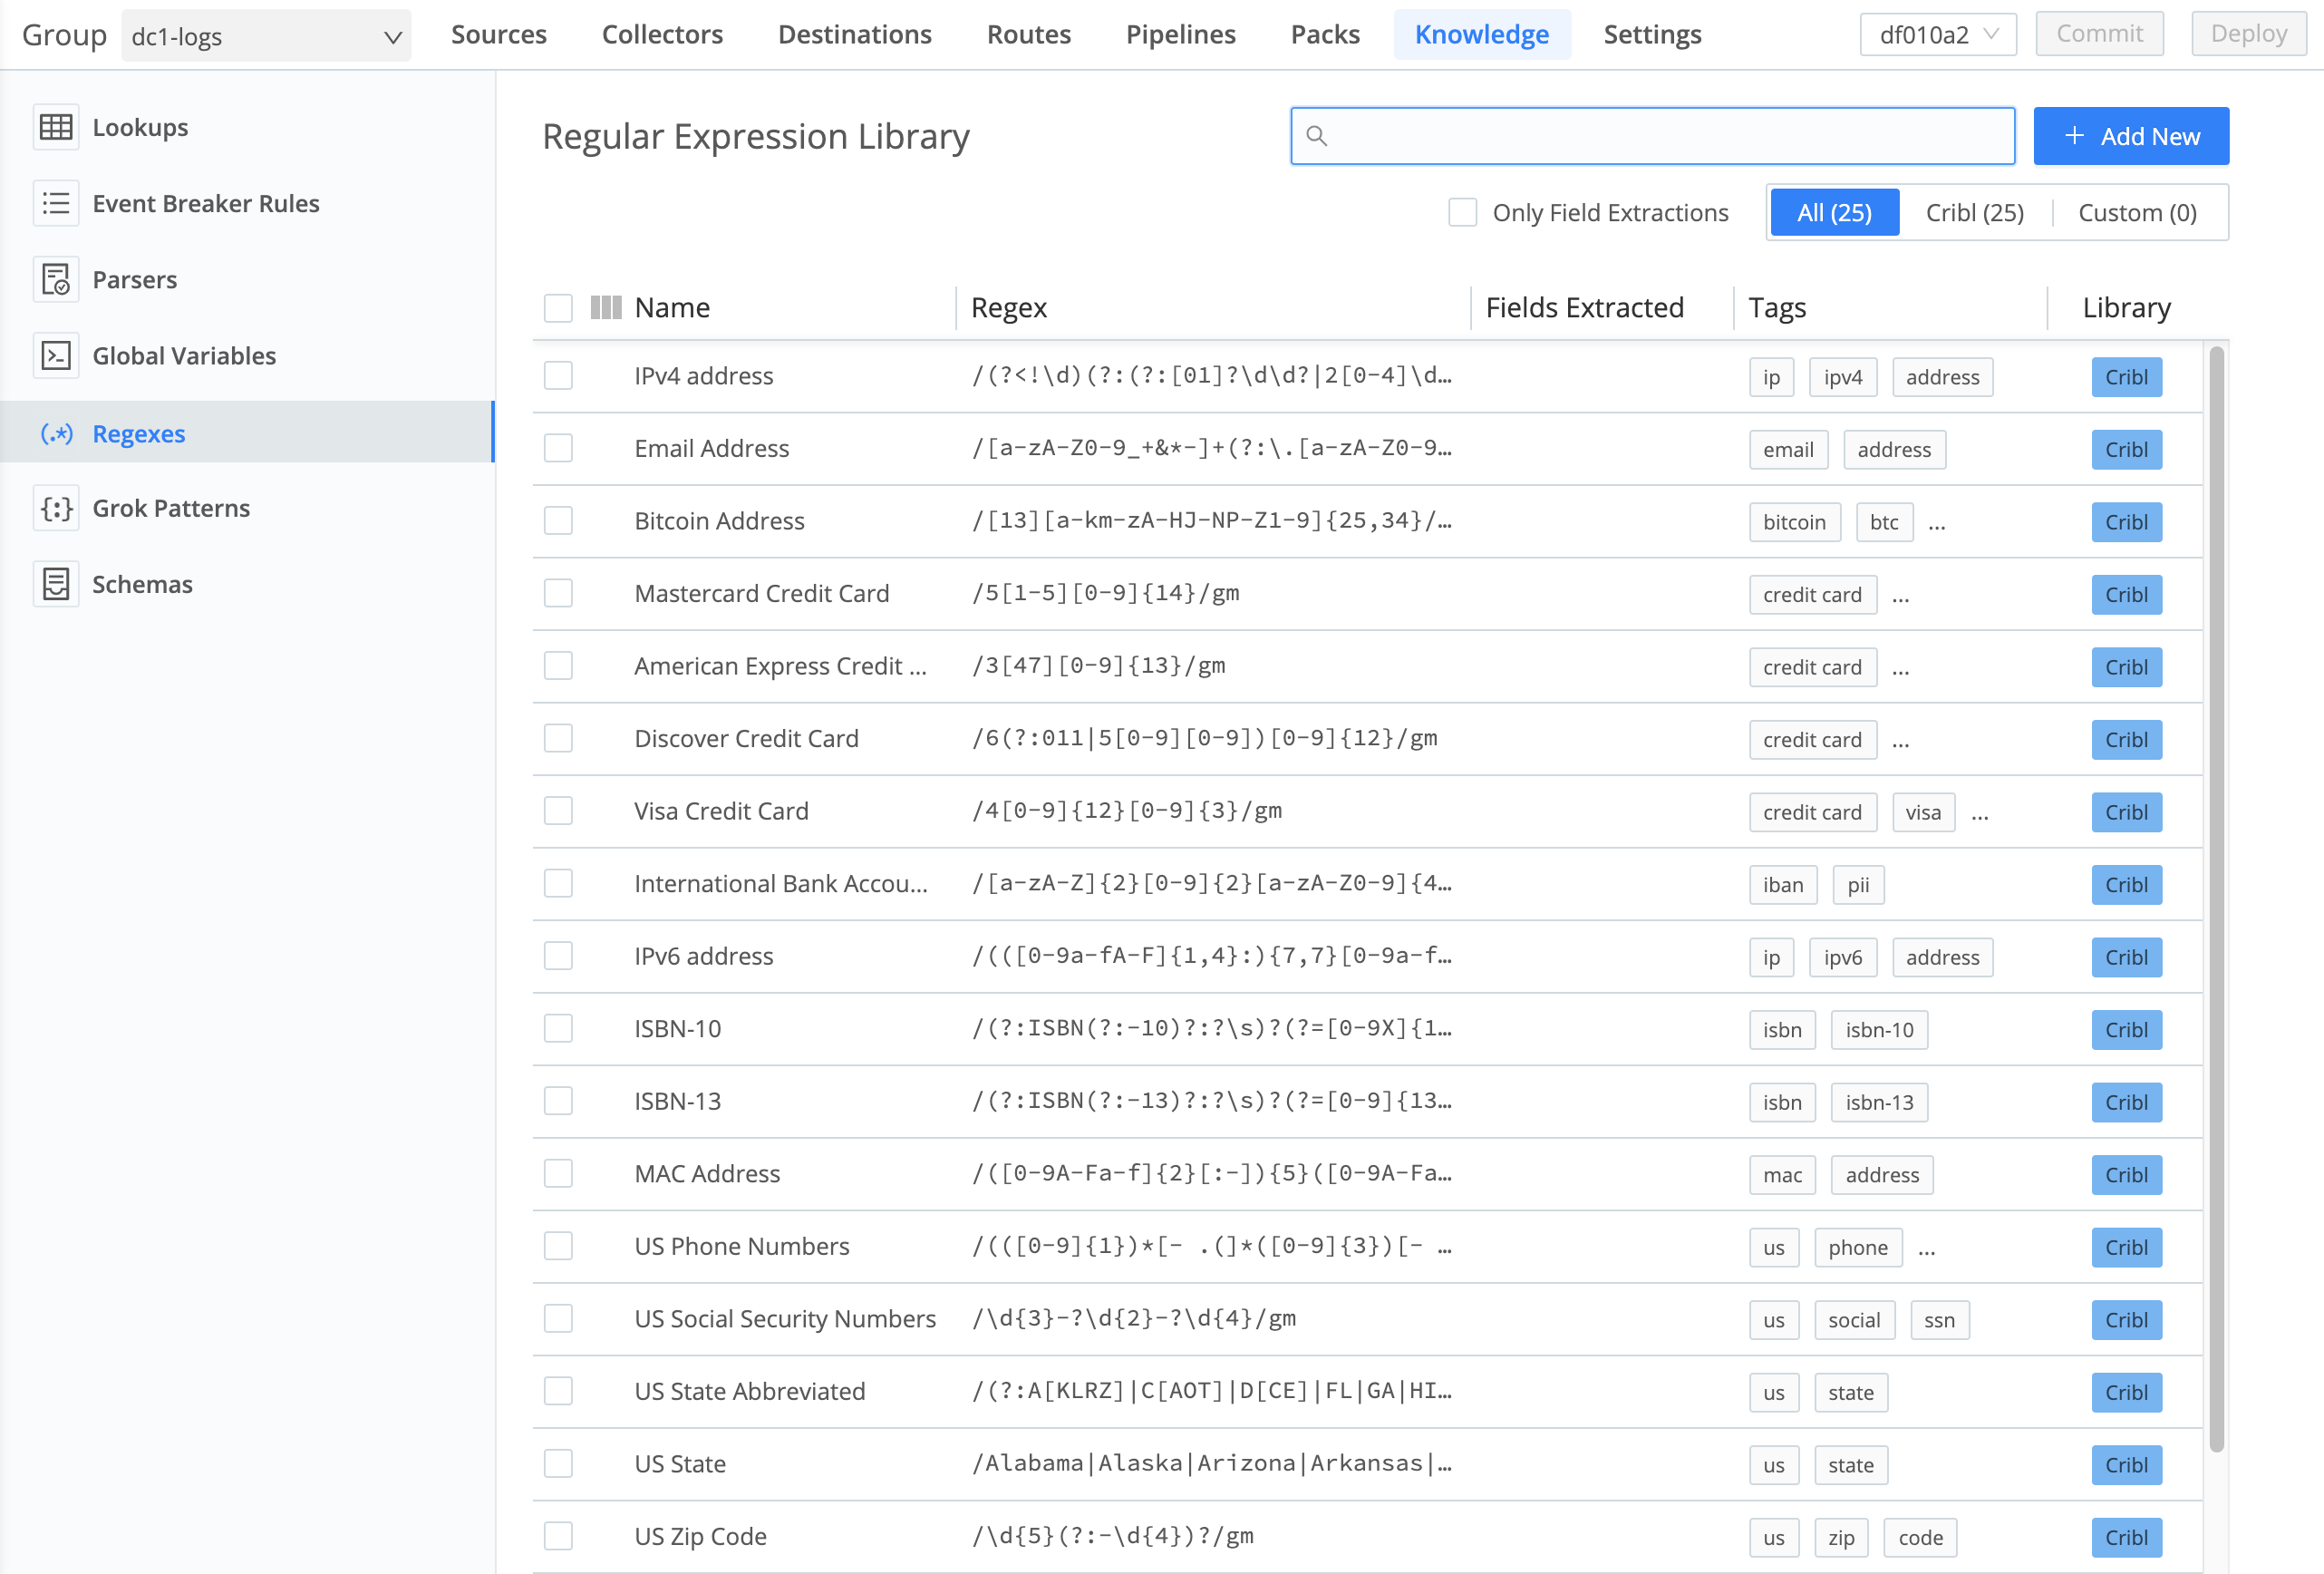Switch to the Routes tab
The height and width of the screenshot is (1574, 2324).
(1029, 35)
